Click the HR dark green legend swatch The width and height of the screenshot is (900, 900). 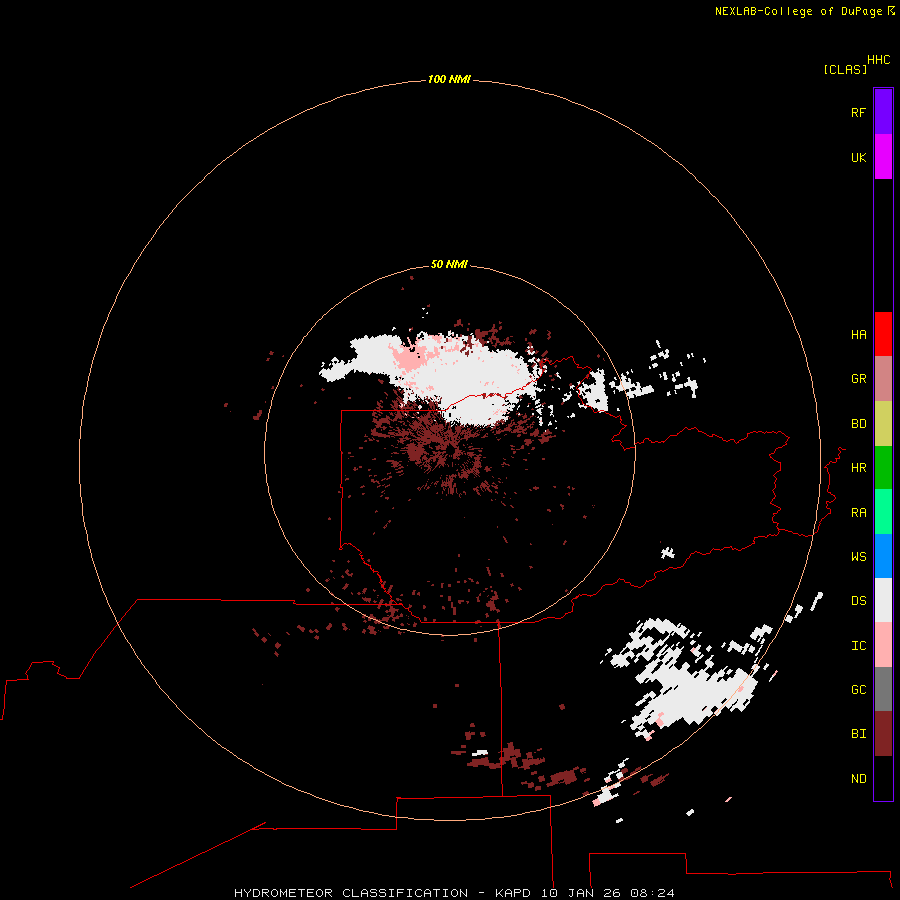[x=883, y=468]
